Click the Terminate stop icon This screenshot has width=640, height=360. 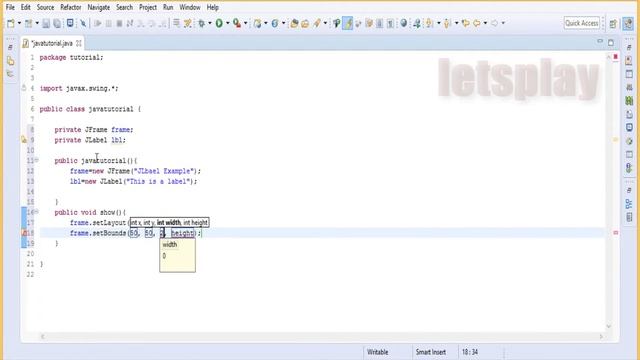pos(119,23)
